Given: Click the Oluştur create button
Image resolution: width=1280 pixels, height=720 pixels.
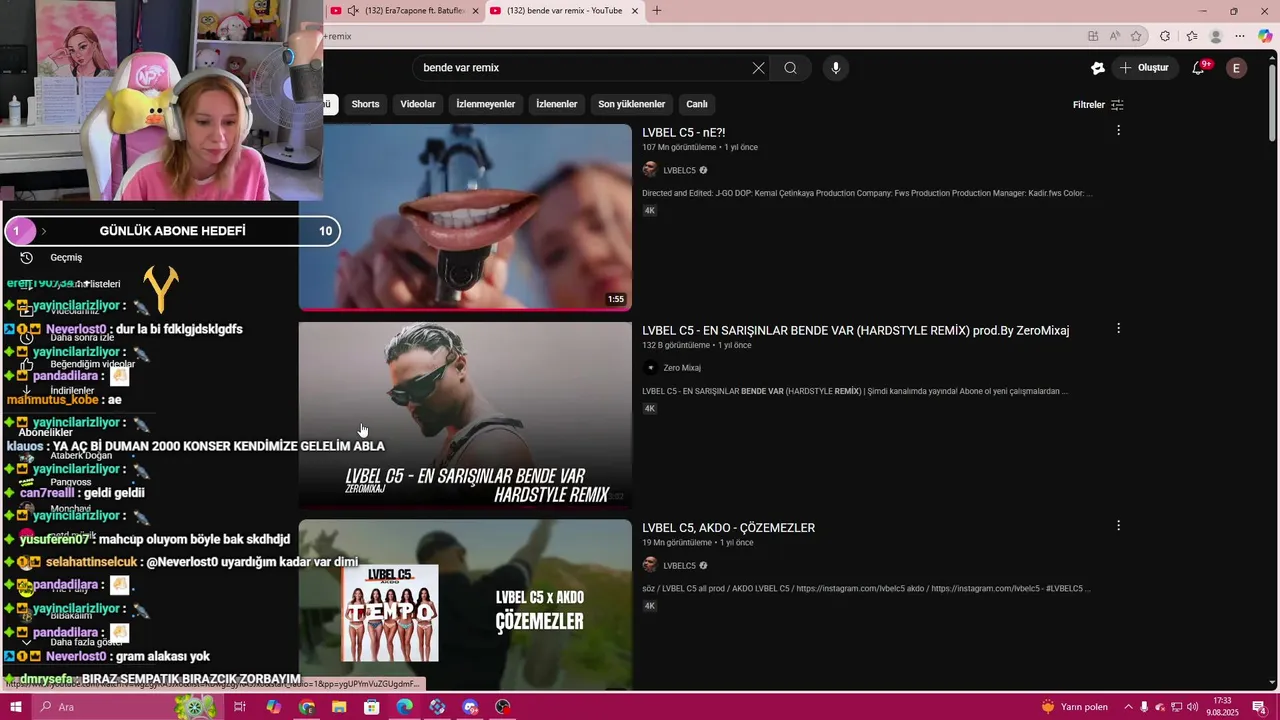Looking at the screenshot, I should click(1144, 68).
